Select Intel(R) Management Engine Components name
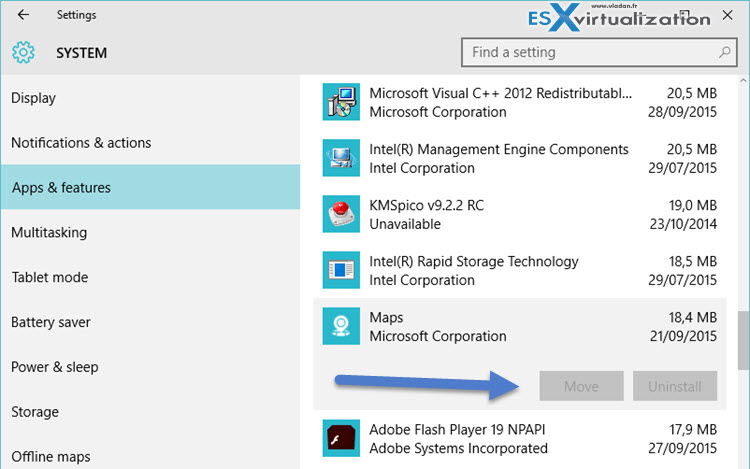This screenshot has width=750, height=469. click(499, 149)
